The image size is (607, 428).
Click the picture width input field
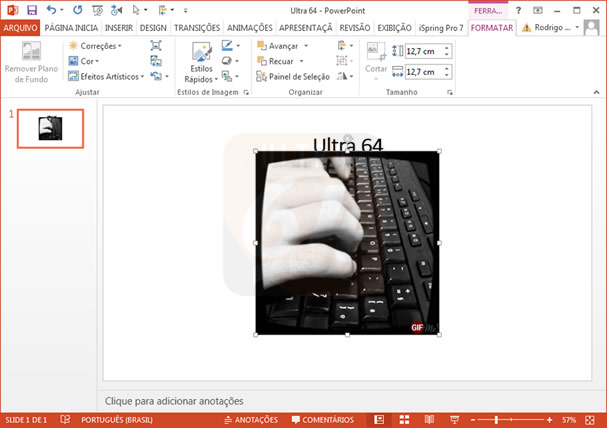(x=424, y=72)
